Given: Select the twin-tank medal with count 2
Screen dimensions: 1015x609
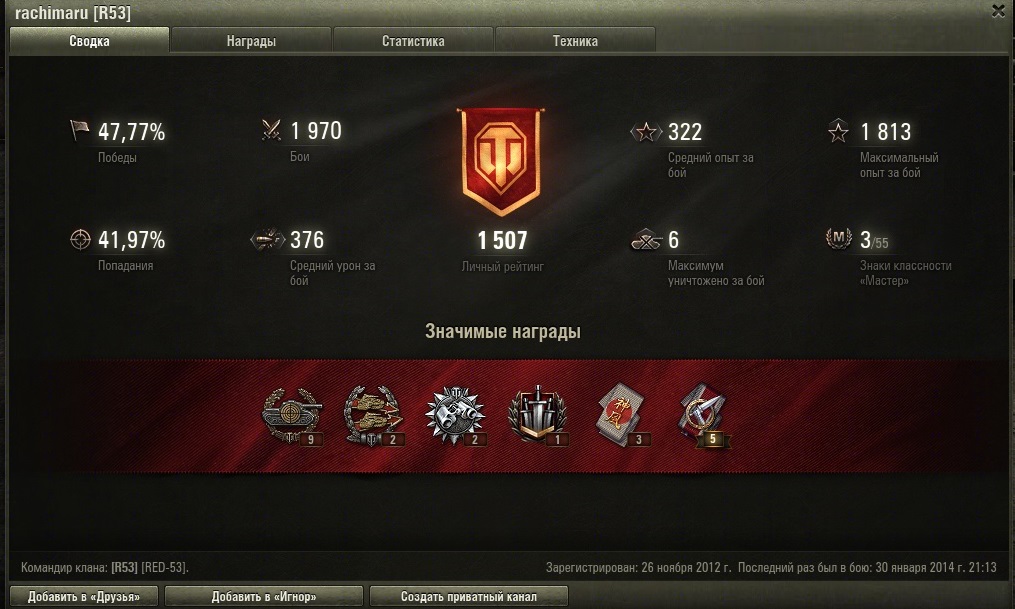Looking at the screenshot, I should point(374,416).
